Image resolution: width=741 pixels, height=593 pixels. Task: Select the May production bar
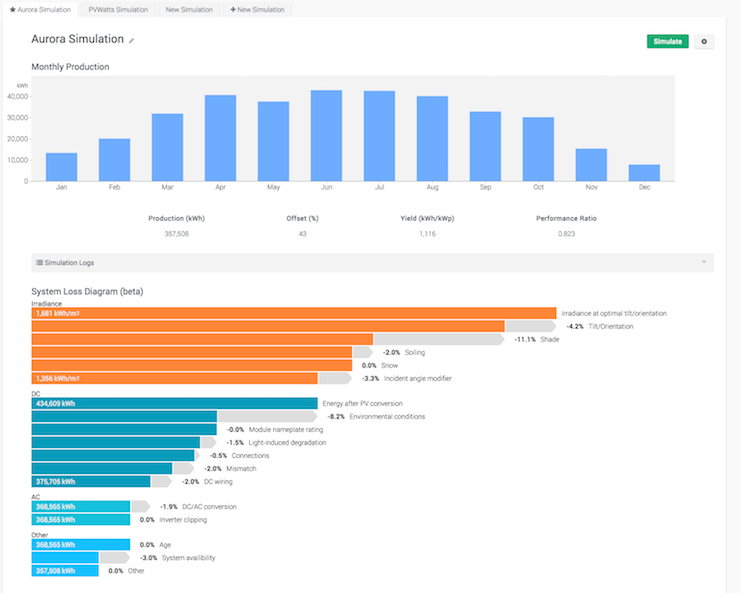click(x=273, y=141)
